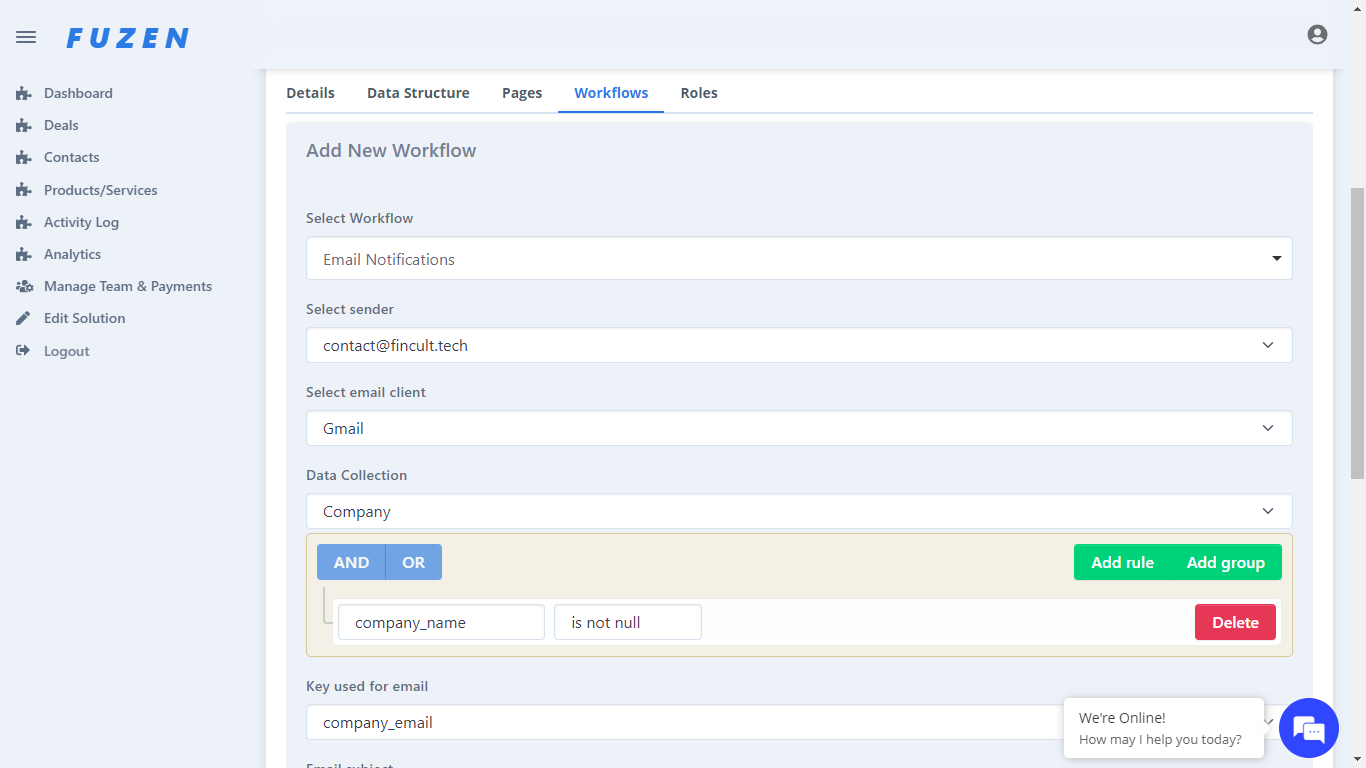Open the Select sender dropdown
This screenshot has height=768, width=1366.
point(798,346)
